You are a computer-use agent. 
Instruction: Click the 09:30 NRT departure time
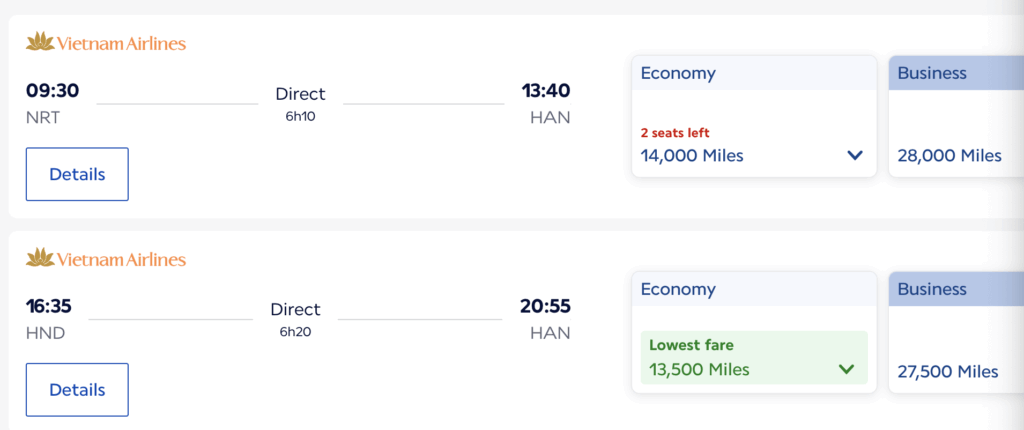click(52, 91)
